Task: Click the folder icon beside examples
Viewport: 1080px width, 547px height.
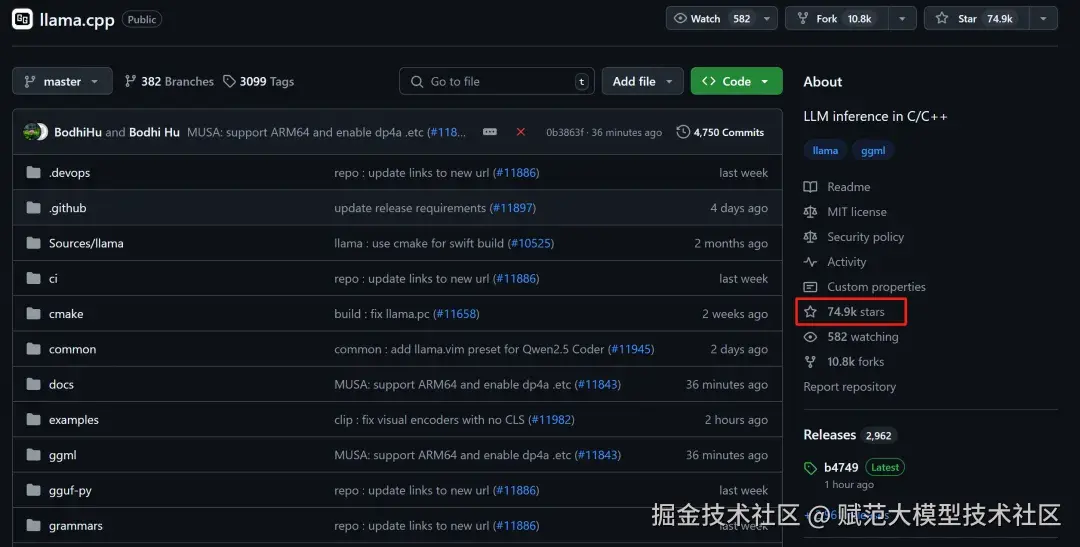Action: 33,419
